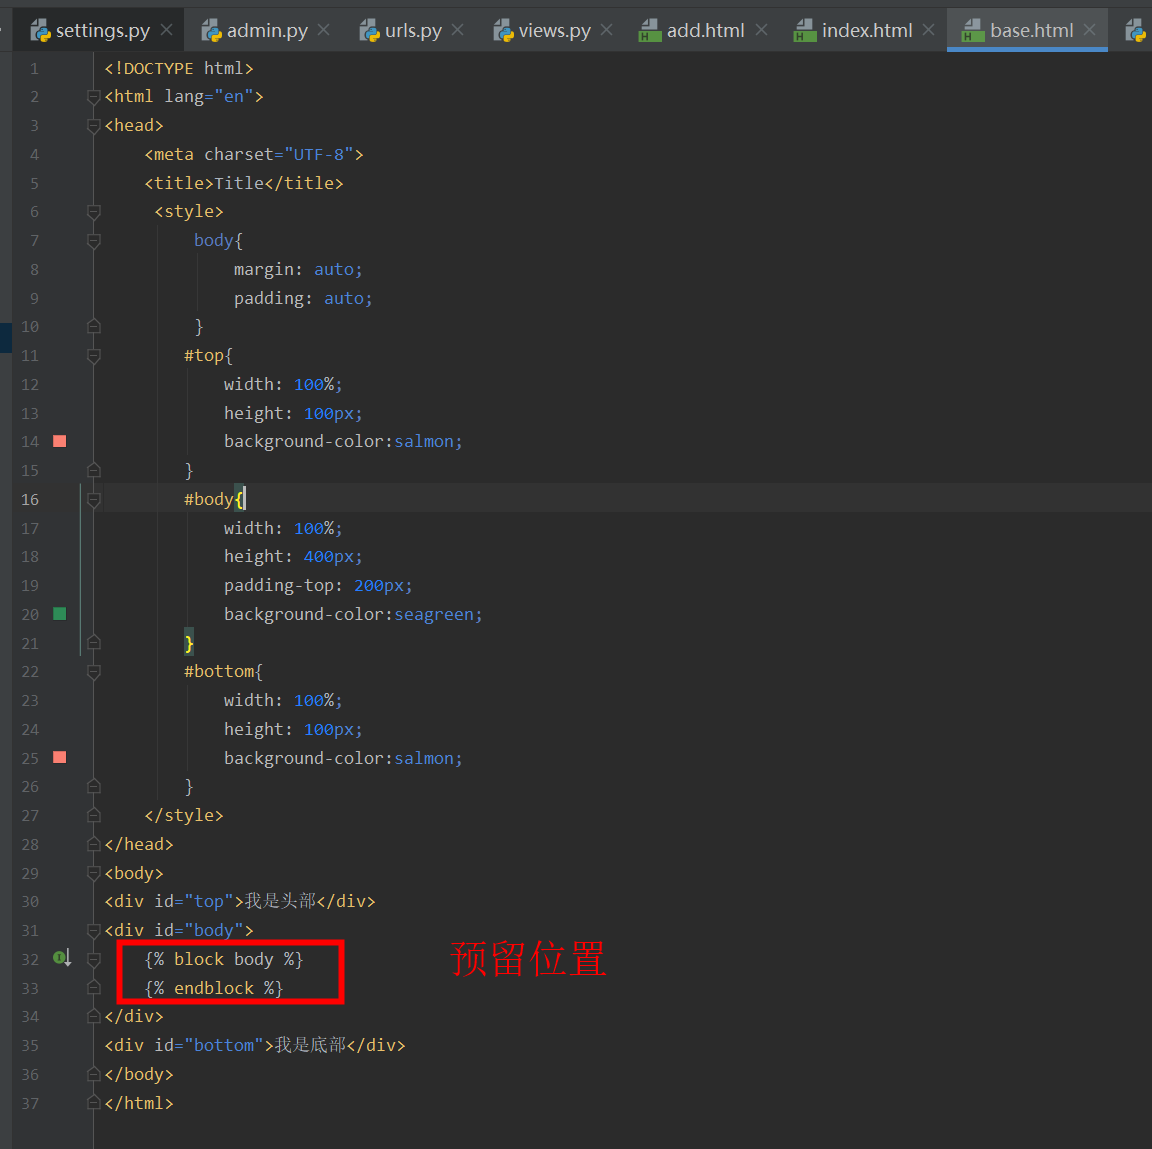Click the fold end marker beside </head>
The width and height of the screenshot is (1152, 1149).
(93, 843)
